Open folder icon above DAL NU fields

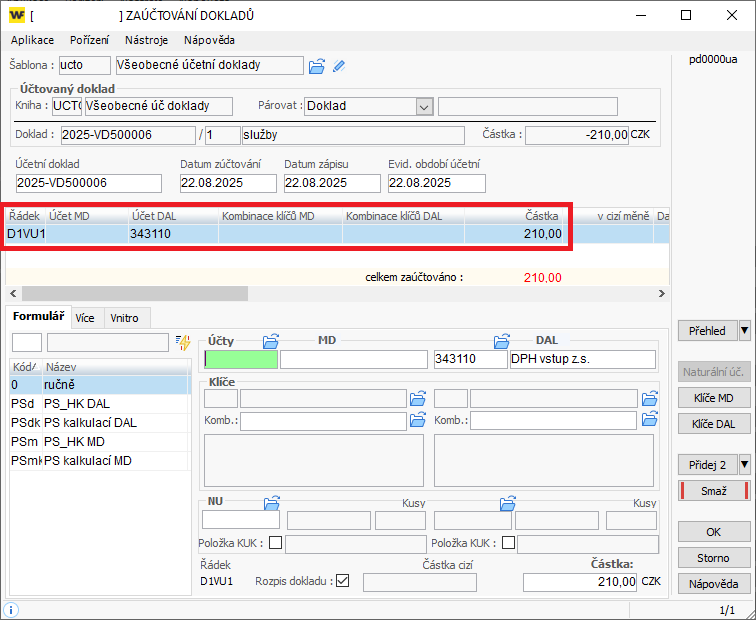click(507, 503)
